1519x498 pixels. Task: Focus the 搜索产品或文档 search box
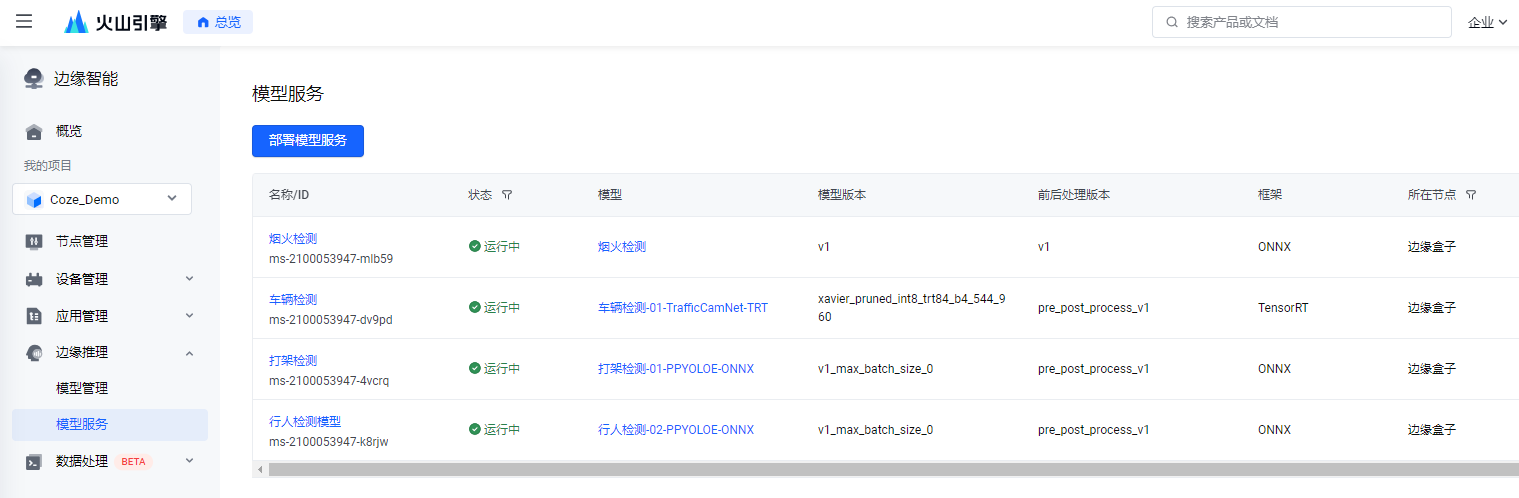coord(1301,22)
